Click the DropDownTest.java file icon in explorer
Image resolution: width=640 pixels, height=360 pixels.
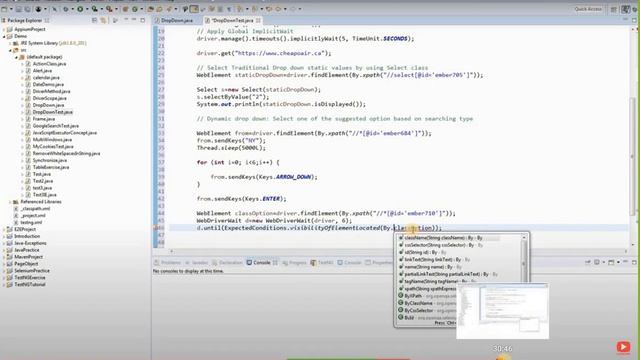(x=28, y=112)
